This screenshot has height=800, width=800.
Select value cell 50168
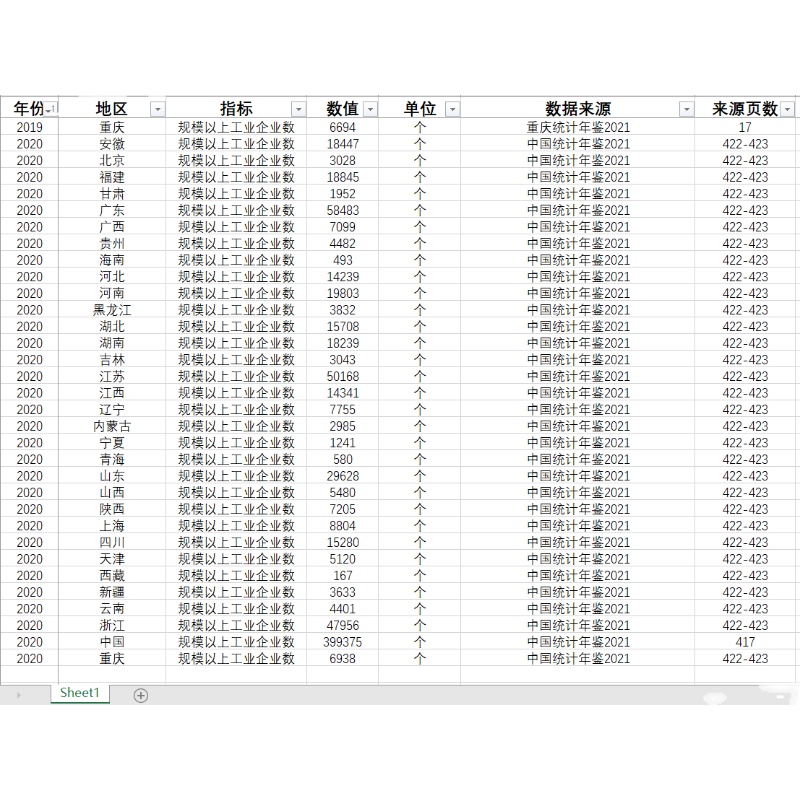342,376
